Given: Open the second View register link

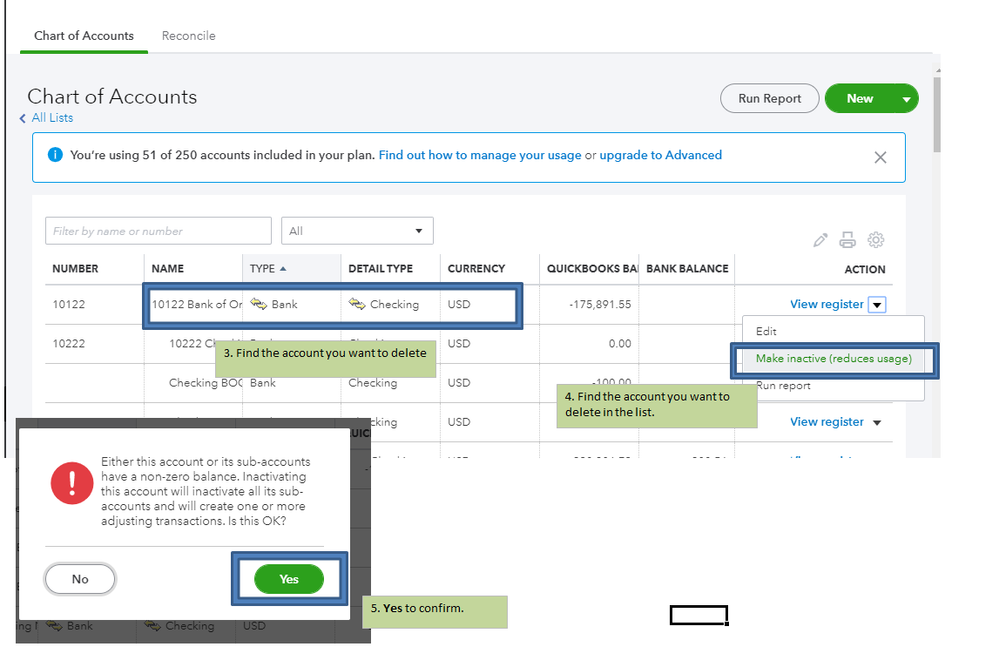Looking at the screenshot, I should [x=826, y=422].
